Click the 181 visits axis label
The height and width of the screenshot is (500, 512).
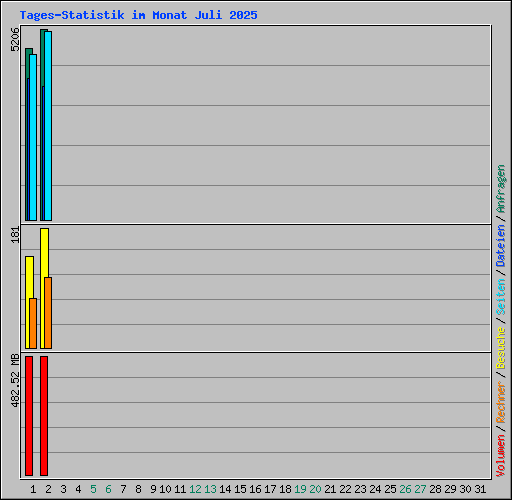coord(15,235)
